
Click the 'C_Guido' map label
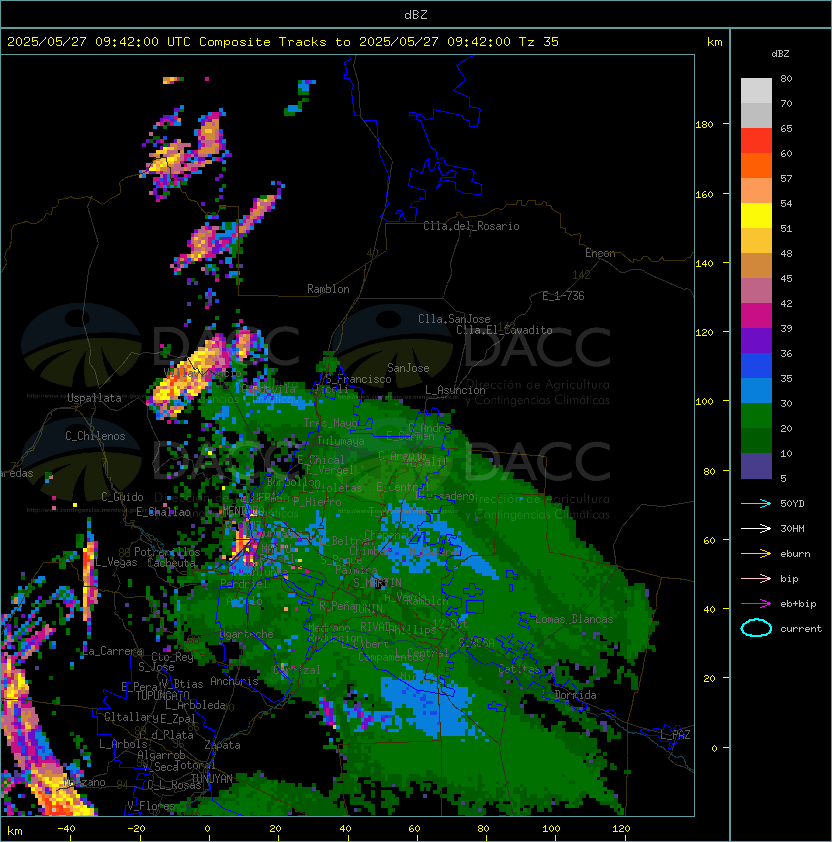(x=122, y=497)
